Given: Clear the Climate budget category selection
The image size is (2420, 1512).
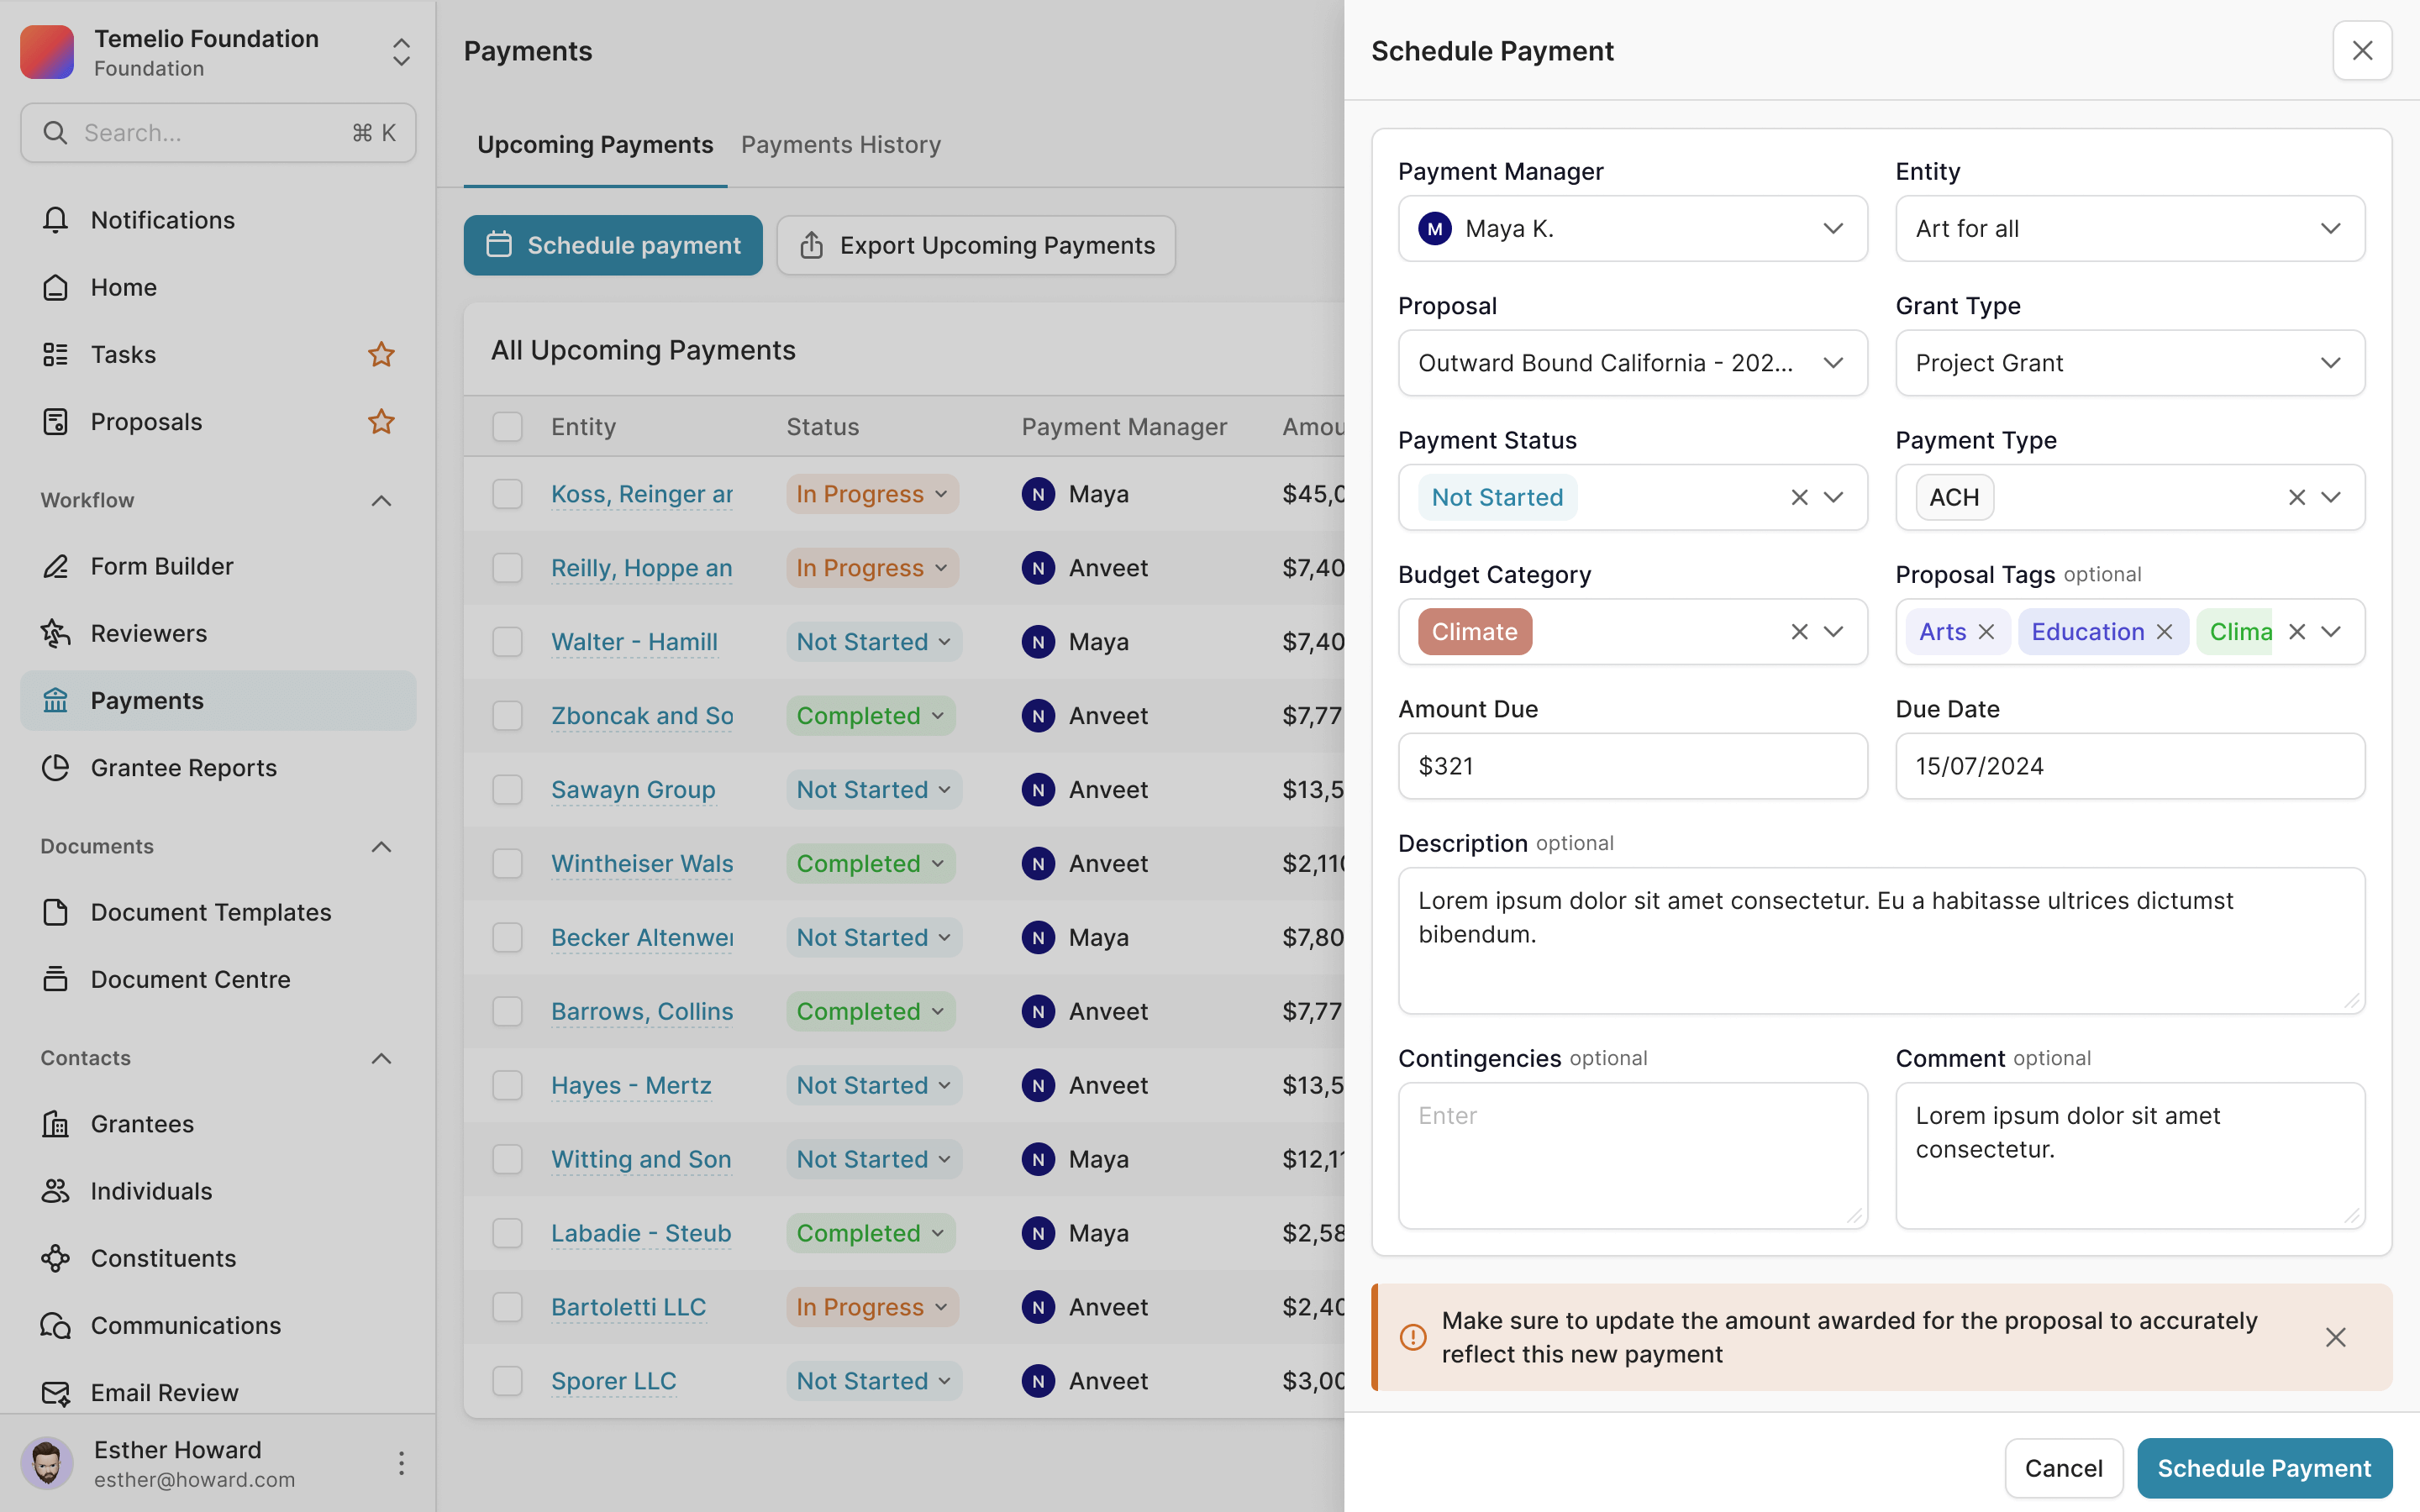Looking at the screenshot, I should pyautogui.click(x=1799, y=632).
